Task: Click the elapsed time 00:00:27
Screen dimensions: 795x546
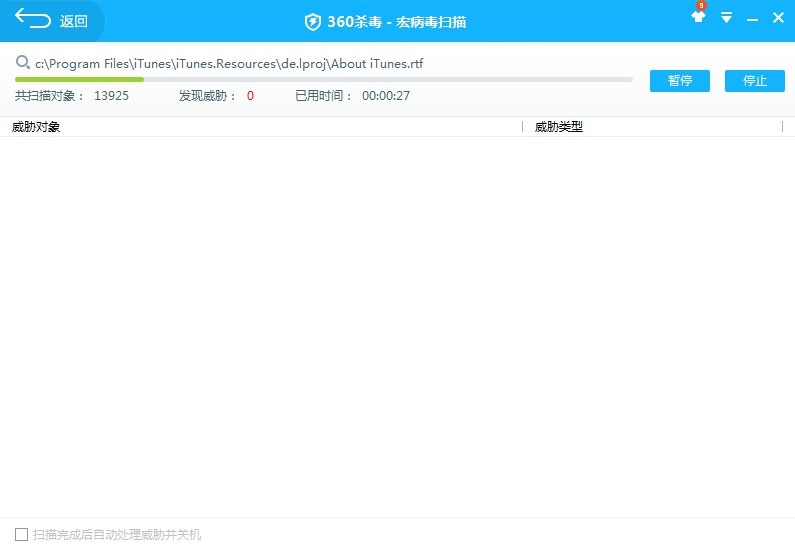Action: (x=386, y=96)
